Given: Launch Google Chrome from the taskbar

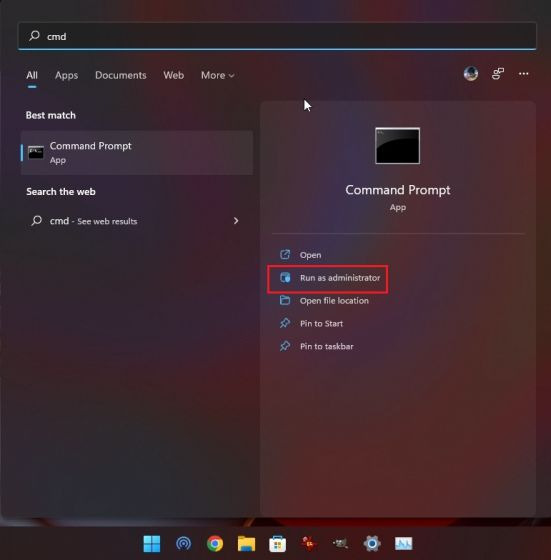Looking at the screenshot, I should tap(215, 544).
